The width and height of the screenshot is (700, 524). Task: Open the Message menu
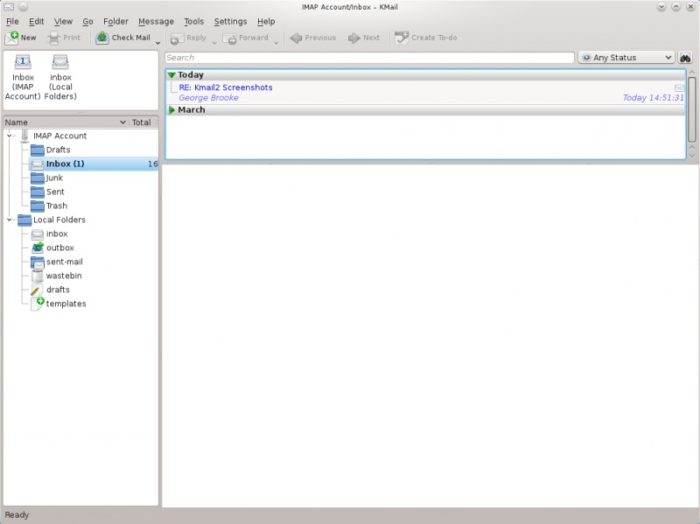click(x=155, y=21)
